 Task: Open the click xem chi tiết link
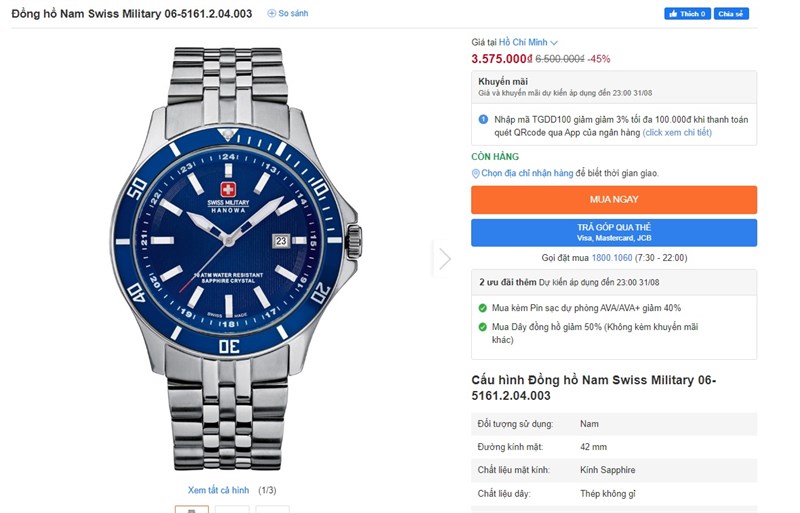click(677, 132)
